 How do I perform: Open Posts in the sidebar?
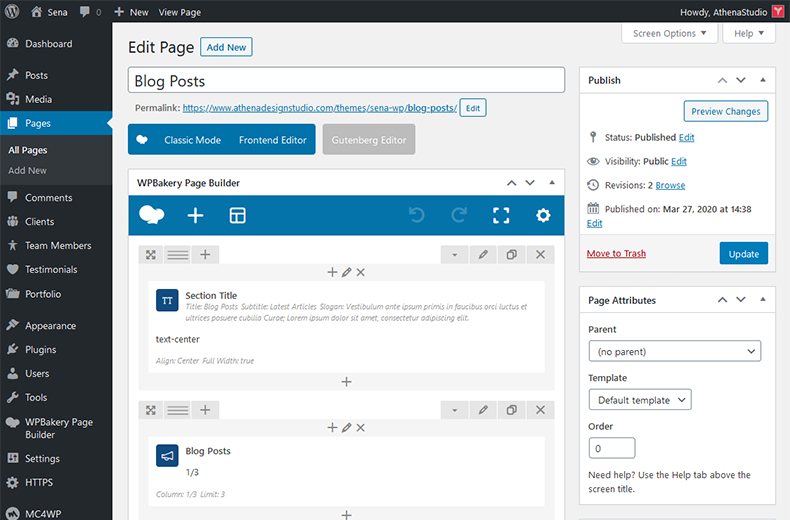pos(36,75)
